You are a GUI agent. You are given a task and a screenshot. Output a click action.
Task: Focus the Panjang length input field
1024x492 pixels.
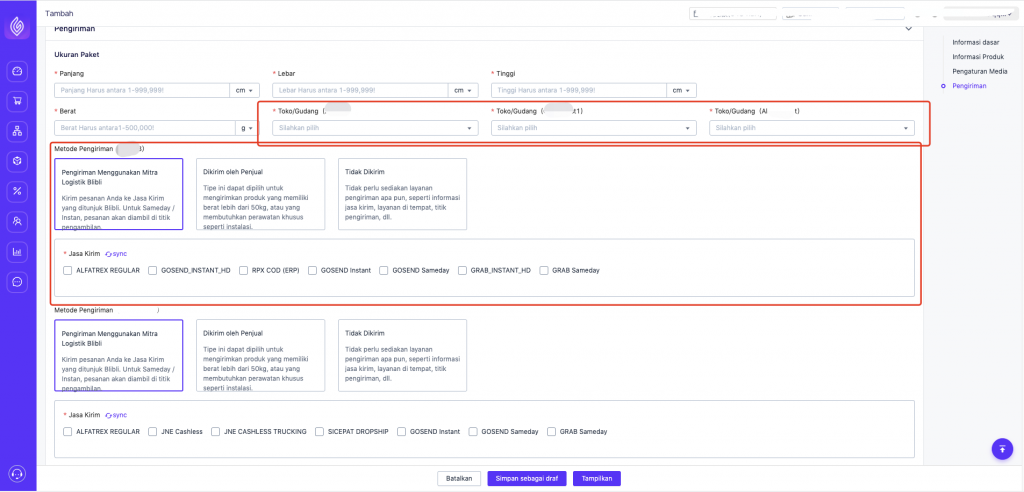click(x=142, y=90)
